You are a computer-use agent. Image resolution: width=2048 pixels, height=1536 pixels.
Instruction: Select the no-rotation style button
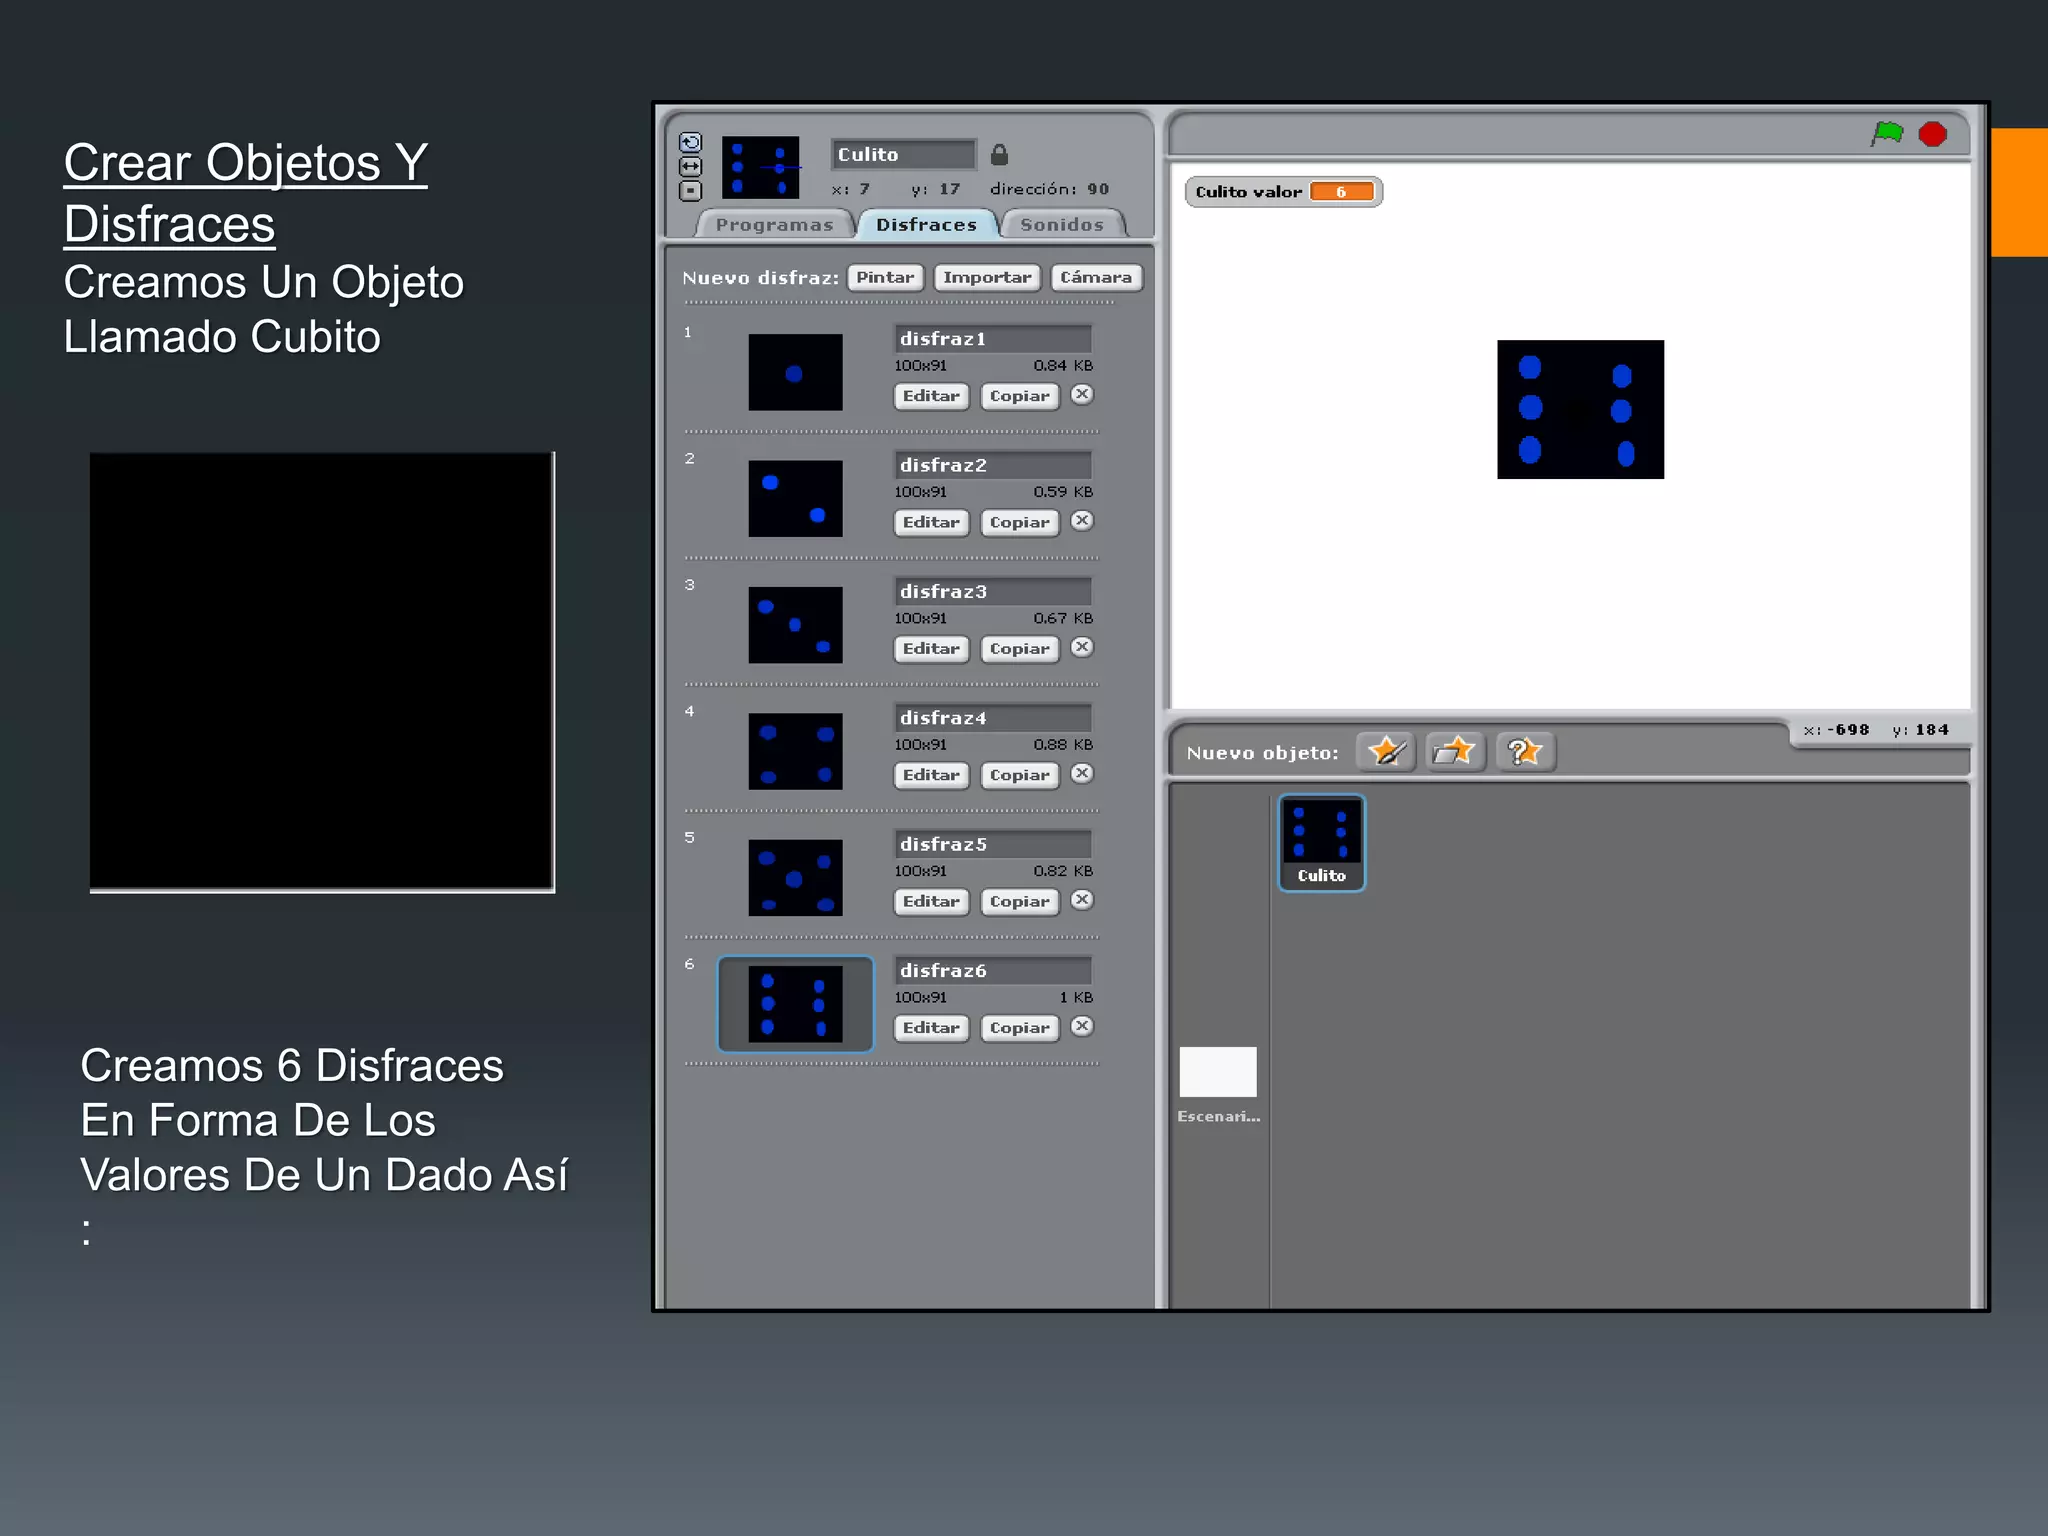(x=690, y=190)
